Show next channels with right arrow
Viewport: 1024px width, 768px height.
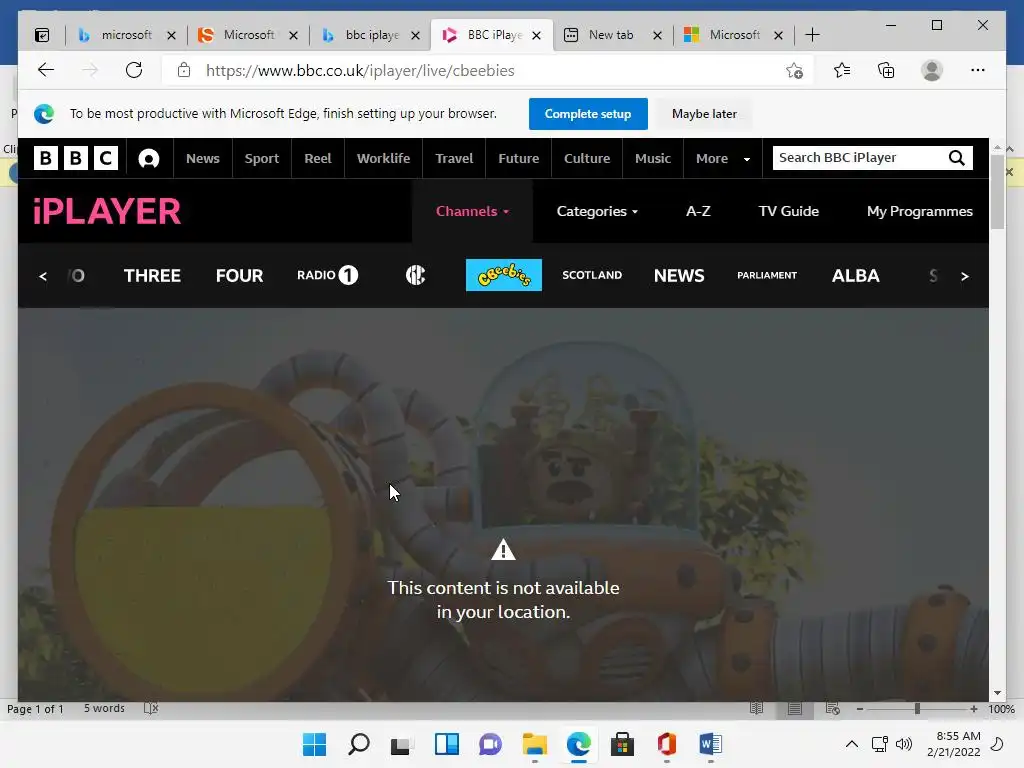[x=965, y=276]
